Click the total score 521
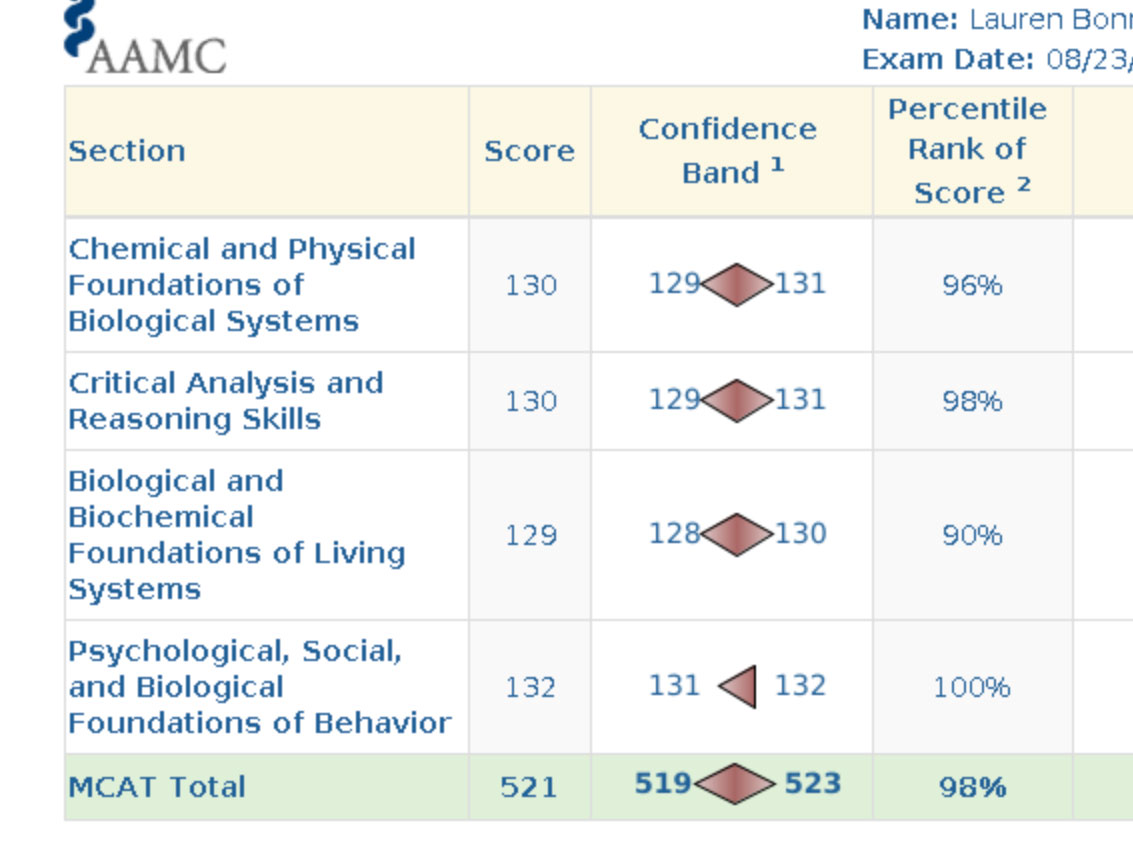The height and width of the screenshot is (841, 1133). 528,787
